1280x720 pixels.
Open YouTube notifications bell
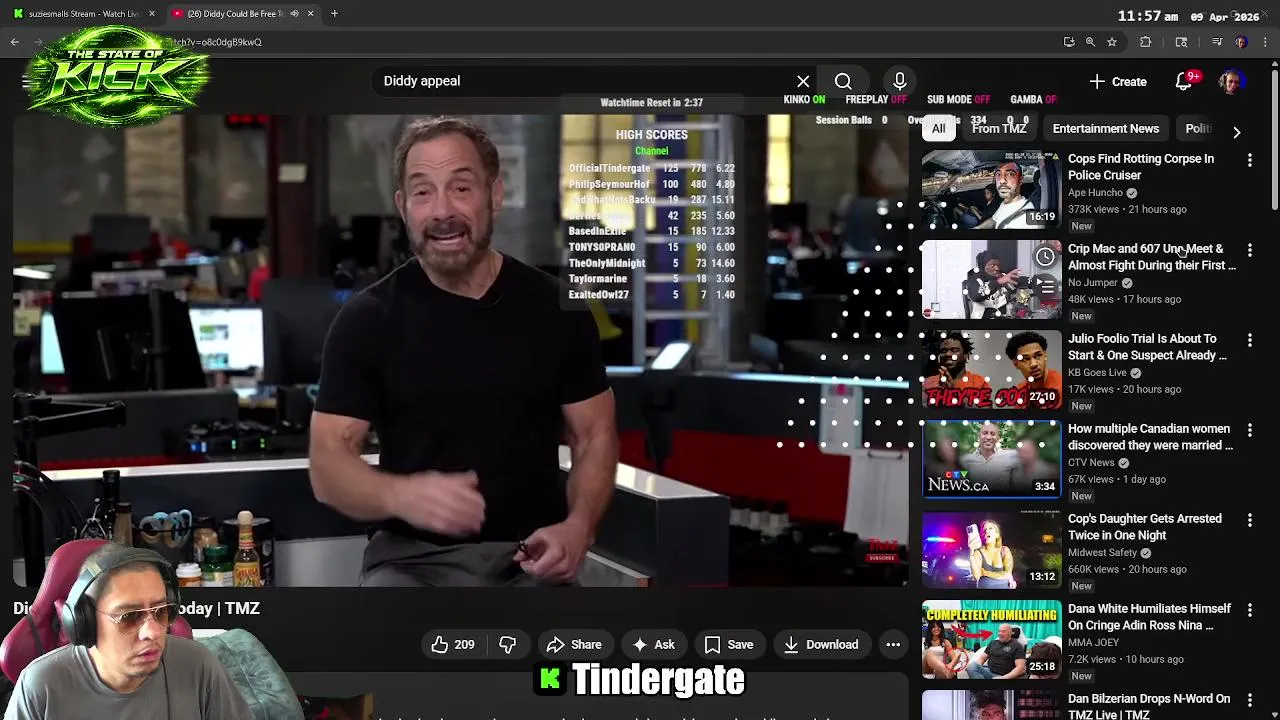point(1184,81)
